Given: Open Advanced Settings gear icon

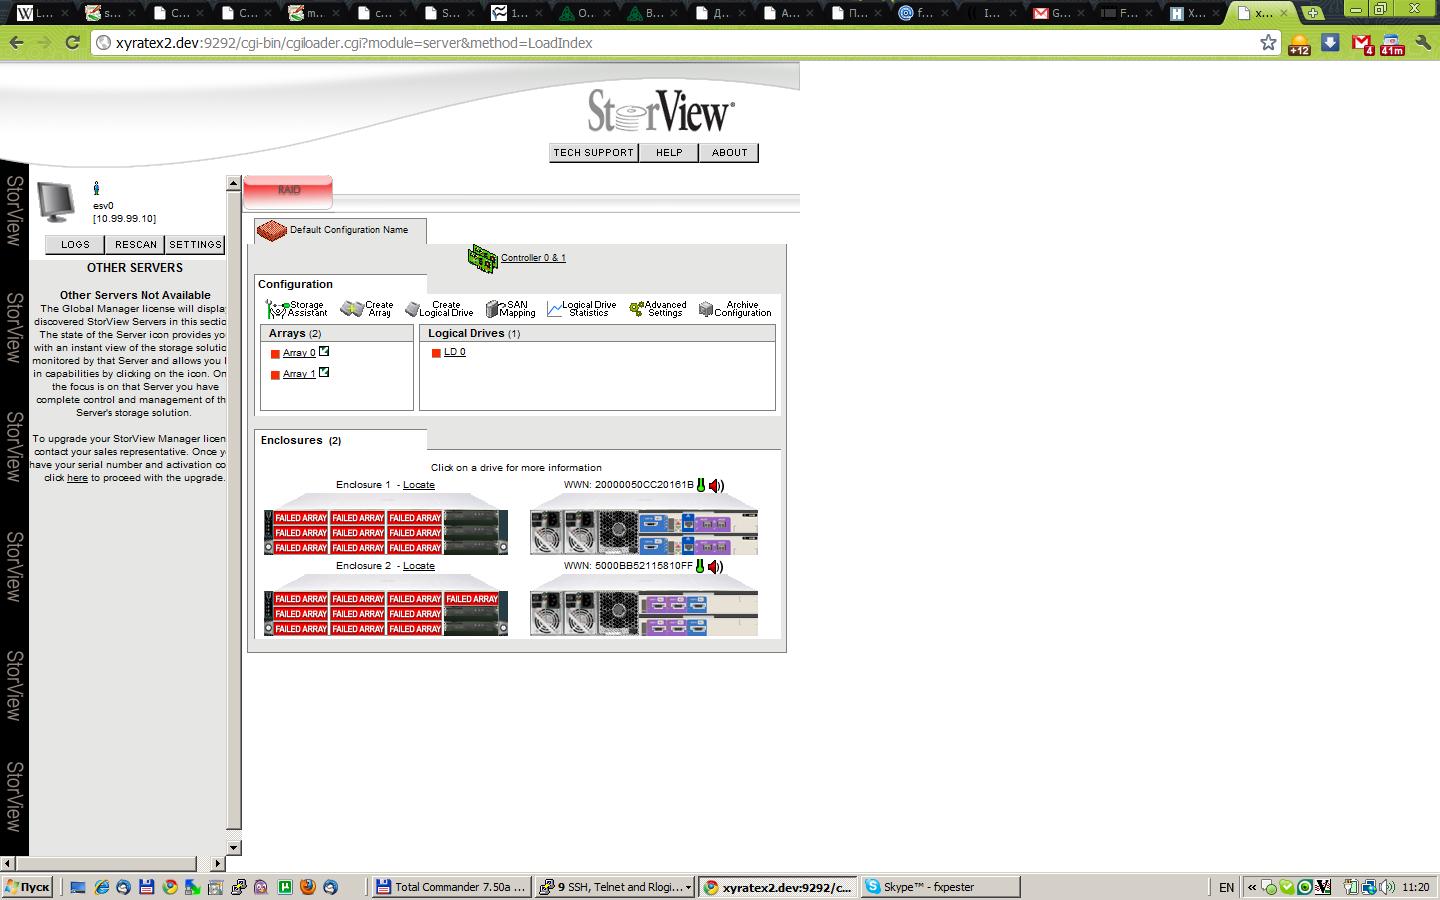Looking at the screenshot, I should click(x=636, y=309).
